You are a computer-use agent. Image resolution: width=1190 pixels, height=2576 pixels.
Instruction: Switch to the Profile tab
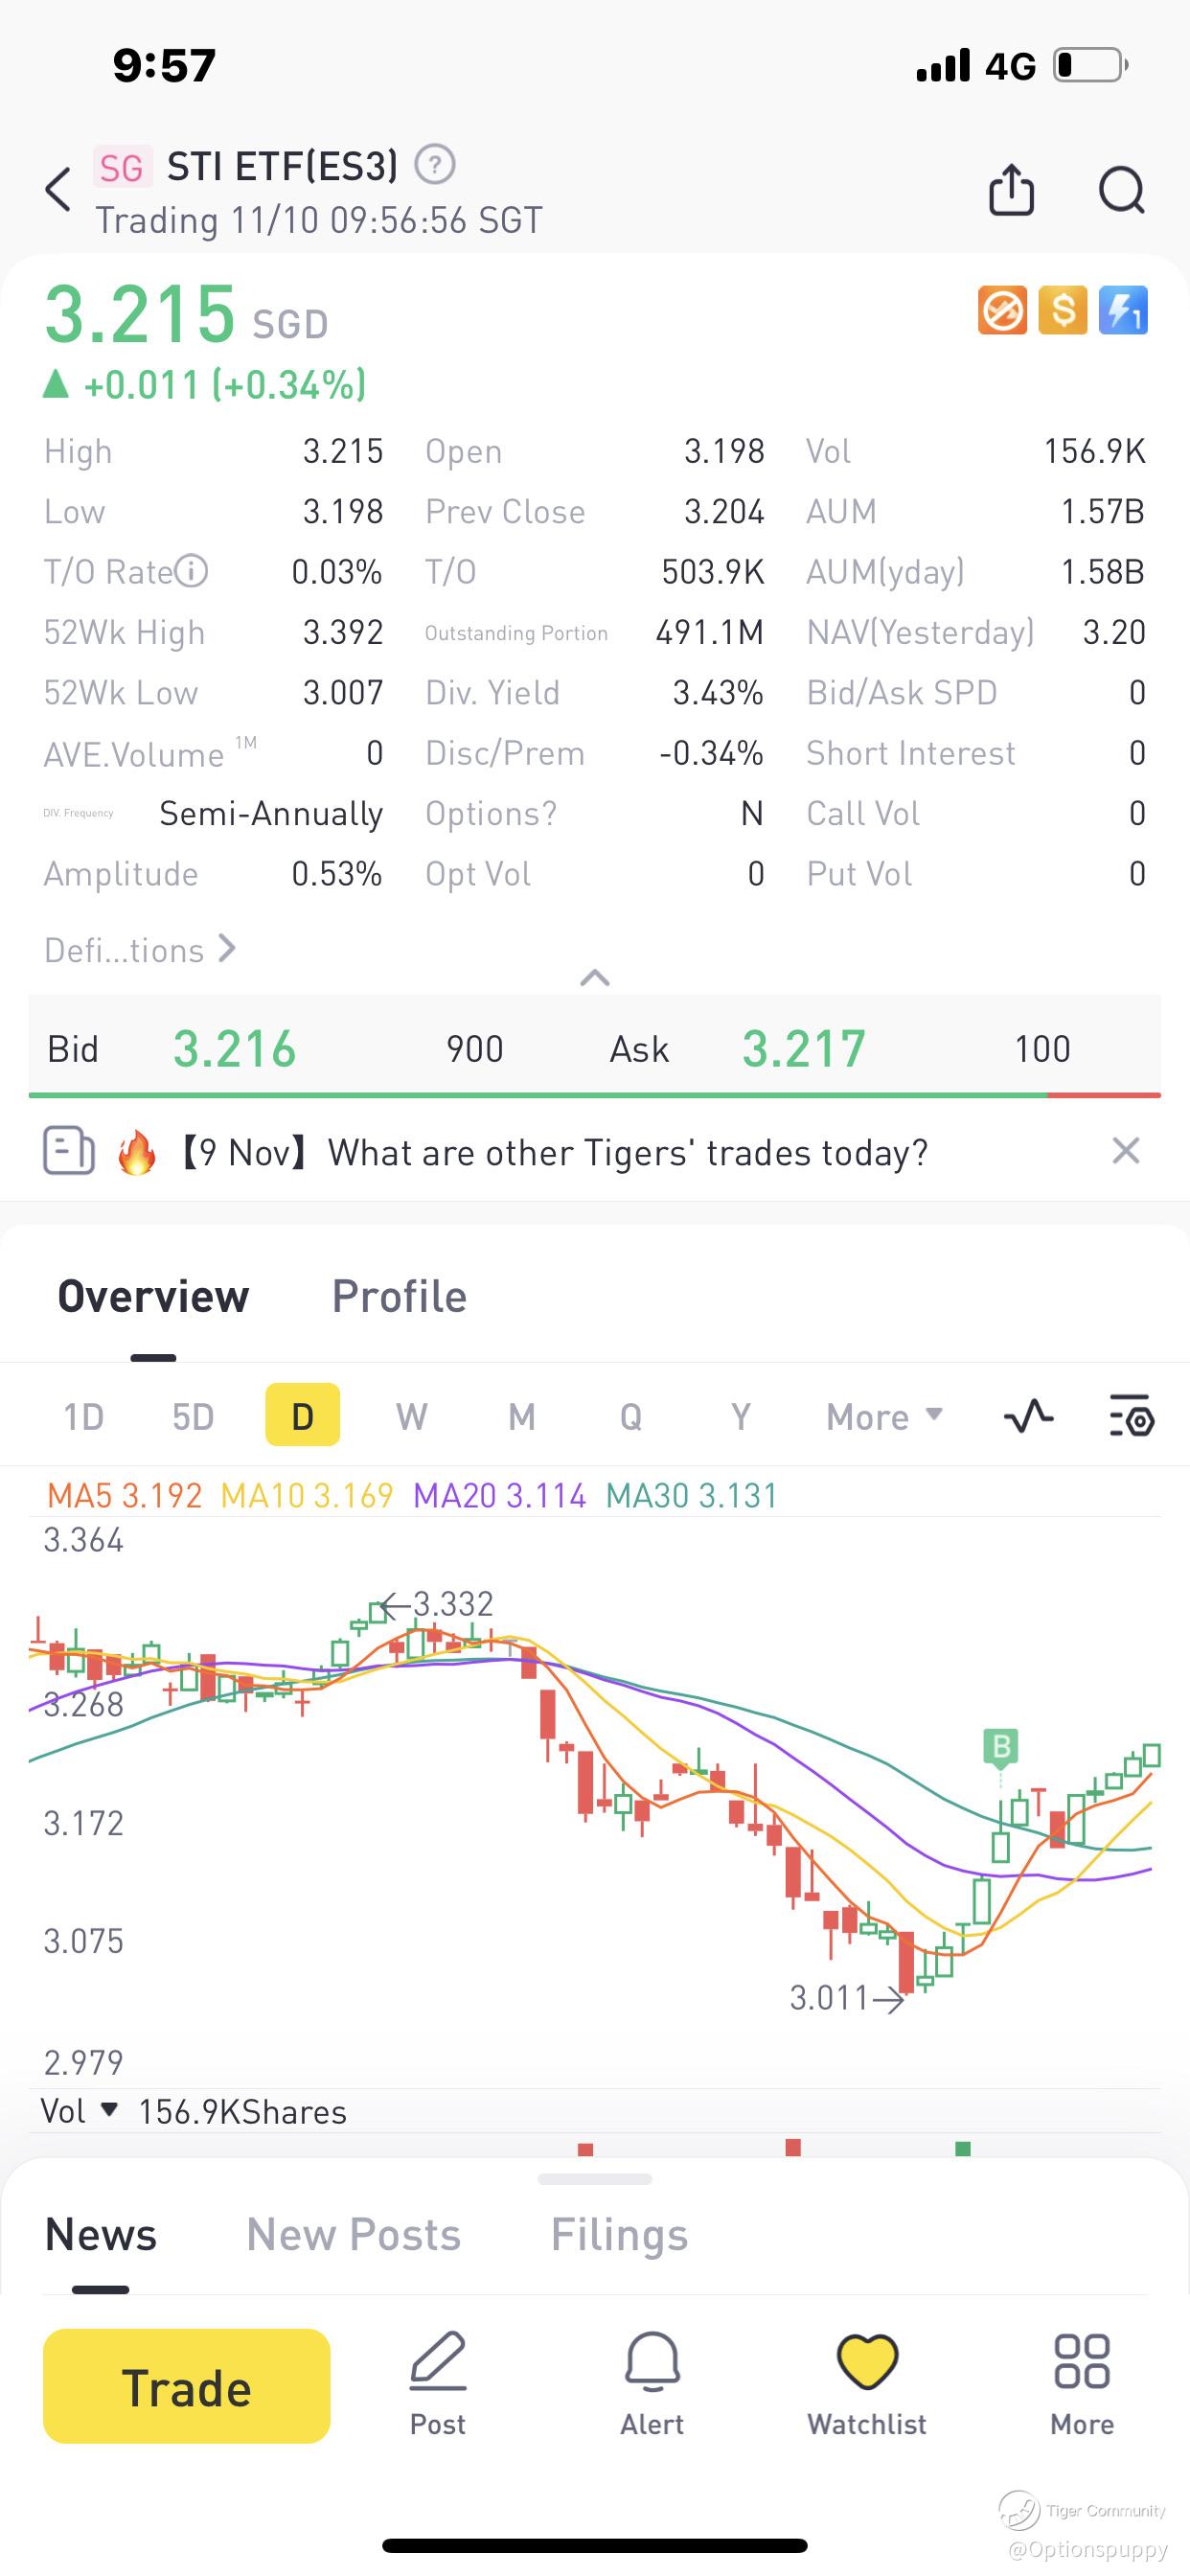point(399,1296)
